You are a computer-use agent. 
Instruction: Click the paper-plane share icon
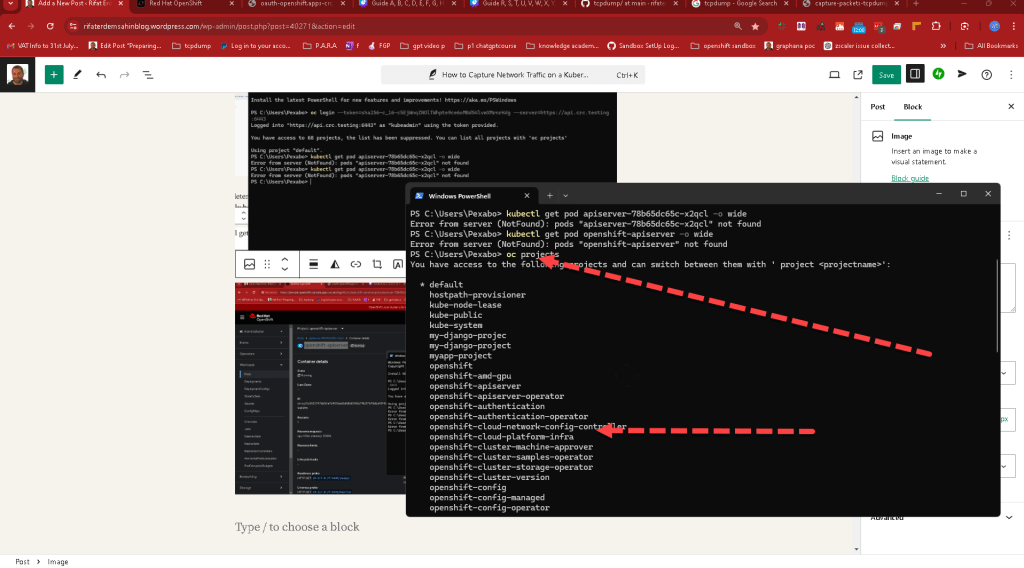click(962, 74)
